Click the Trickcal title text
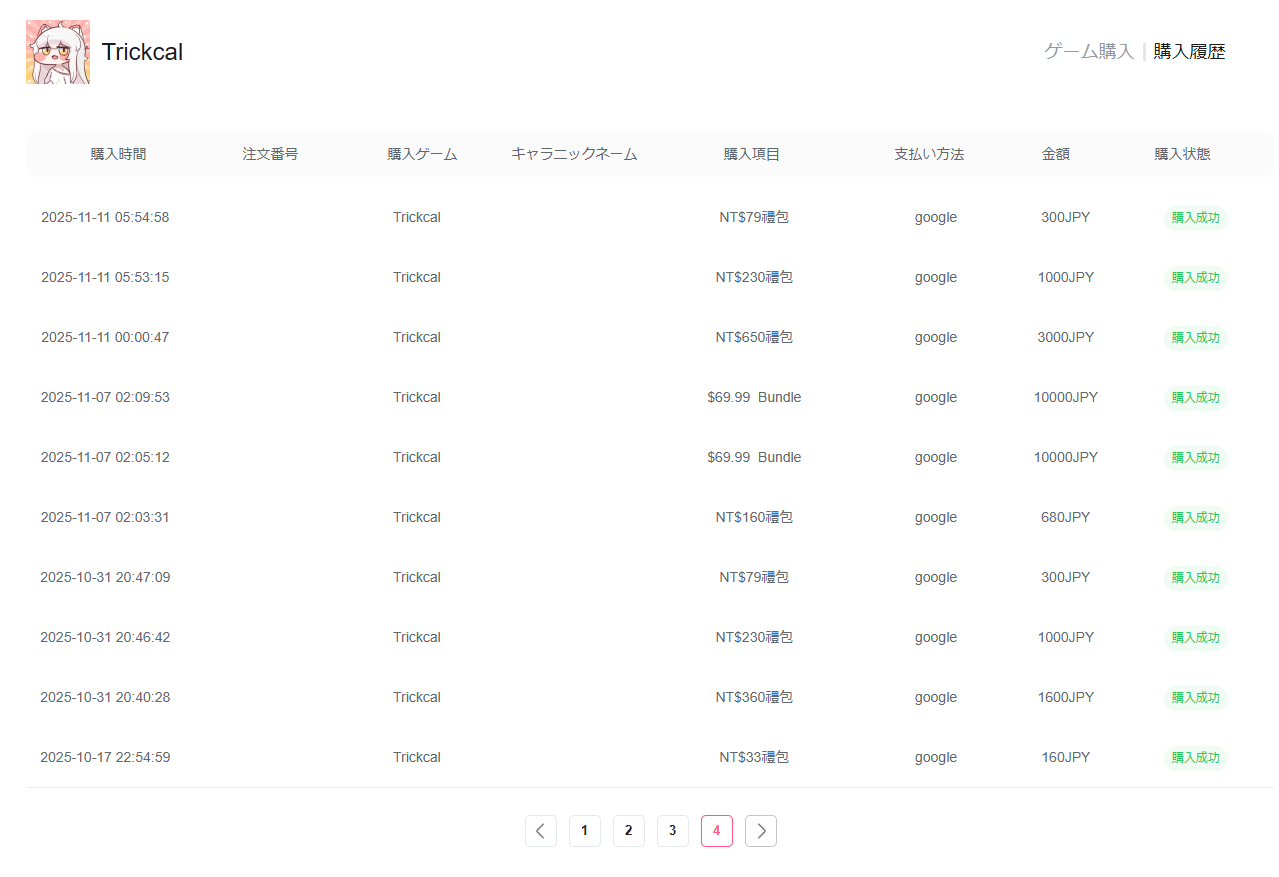 click(x=142, y=52)
